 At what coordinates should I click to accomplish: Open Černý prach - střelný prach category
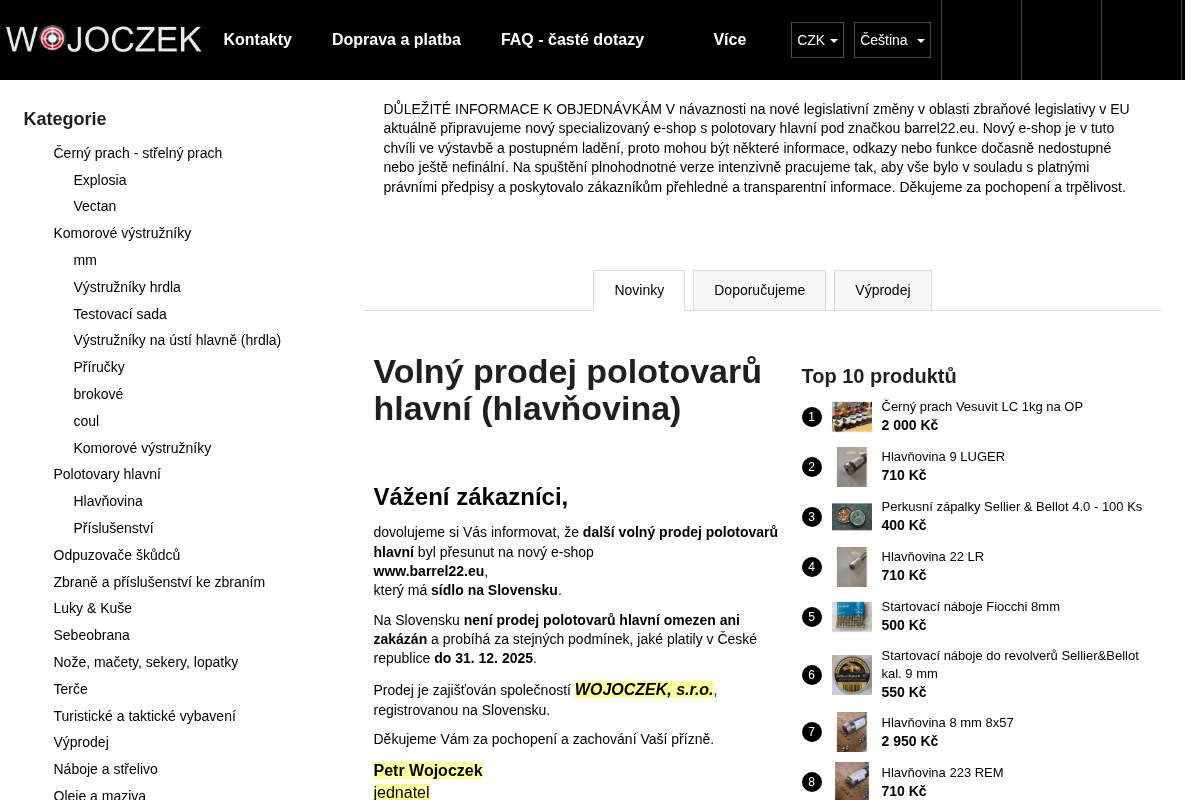[x=138, y=153]
